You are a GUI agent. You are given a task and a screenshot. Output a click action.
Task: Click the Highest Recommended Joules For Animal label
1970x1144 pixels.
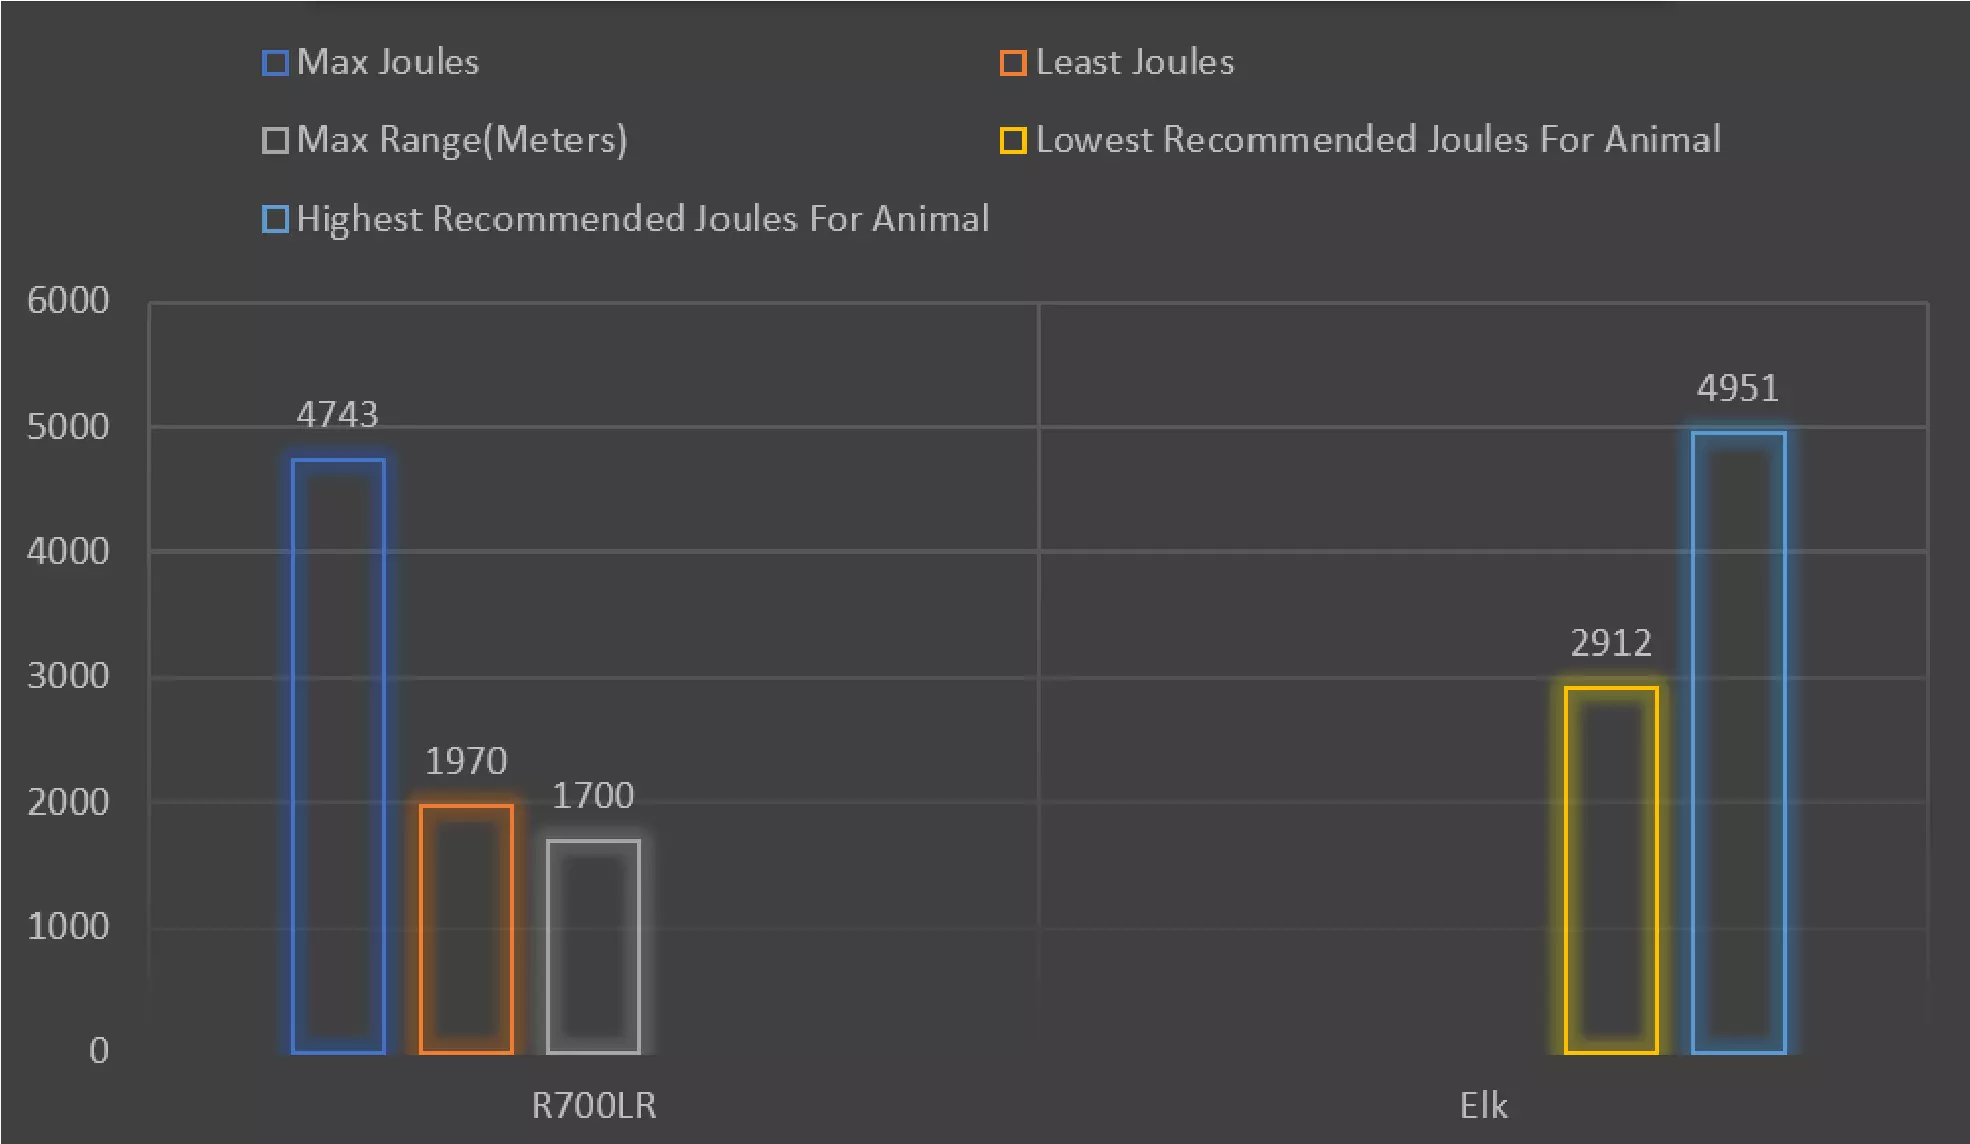[643, 219]
